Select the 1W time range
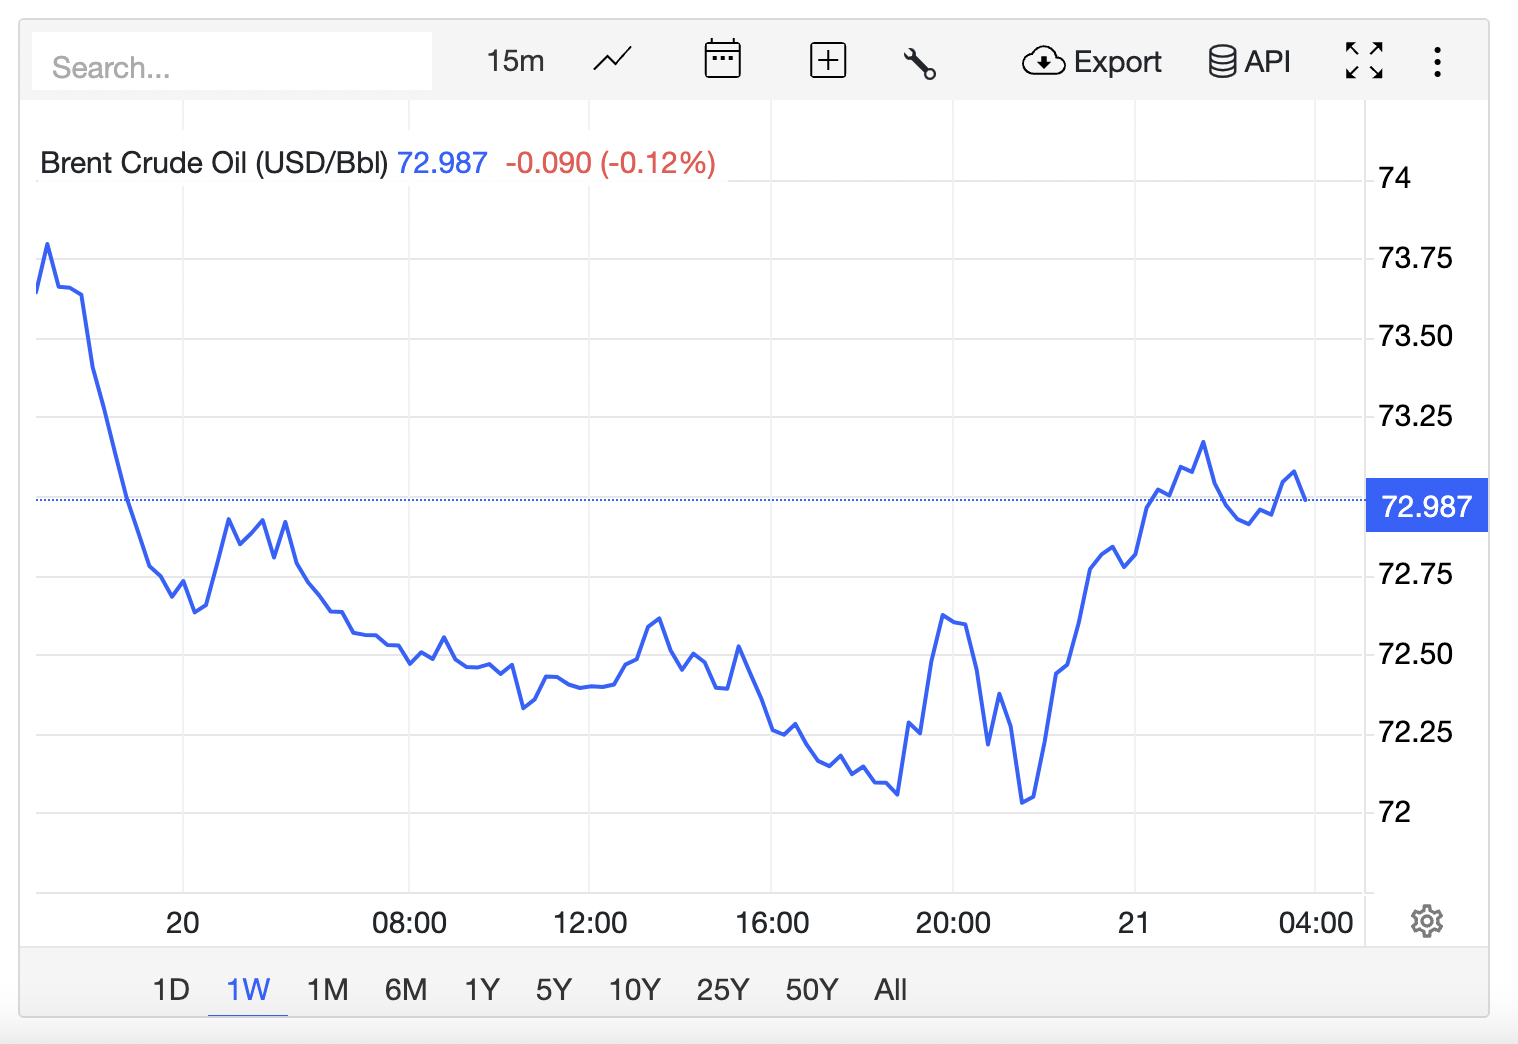1518x1044 pixels. [248, 989]
